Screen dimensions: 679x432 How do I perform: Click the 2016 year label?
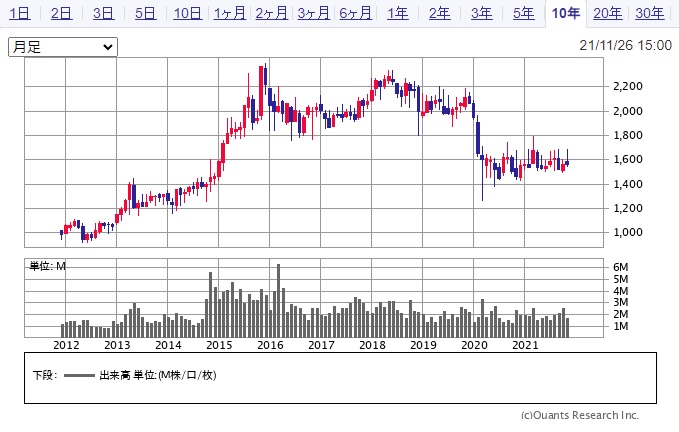click(x=270, y=345)
